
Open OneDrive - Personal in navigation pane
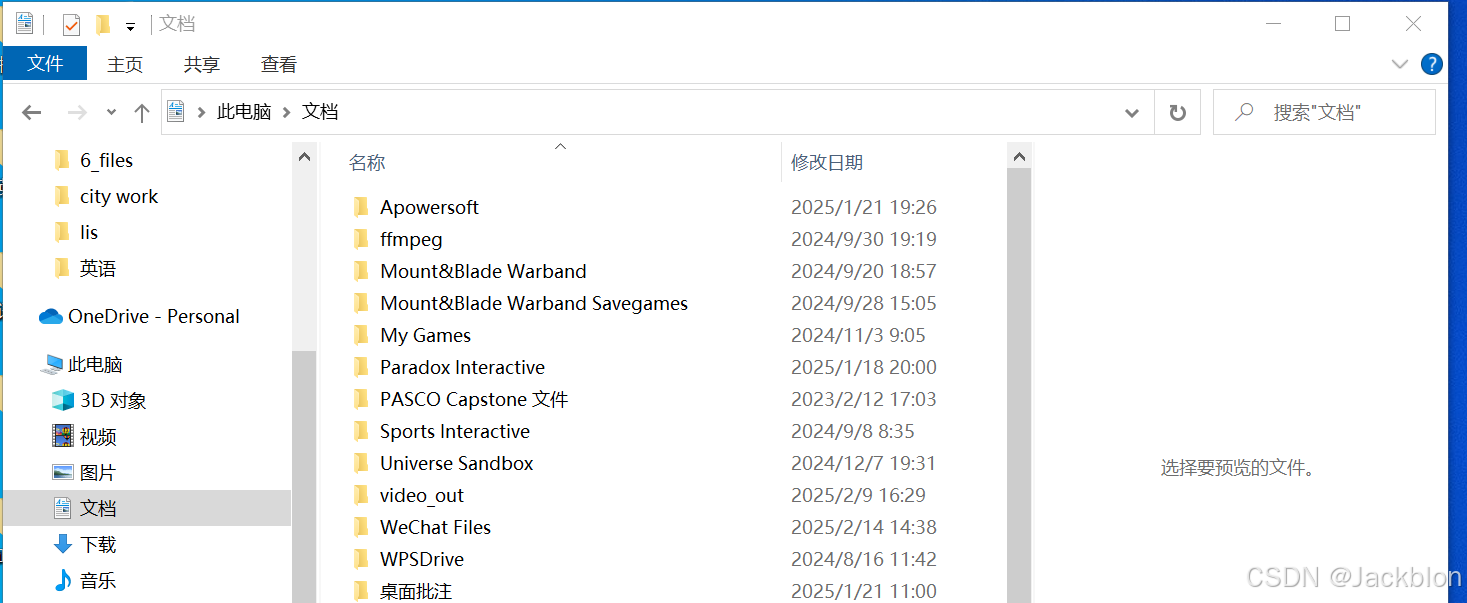click(x=153, y=316)
